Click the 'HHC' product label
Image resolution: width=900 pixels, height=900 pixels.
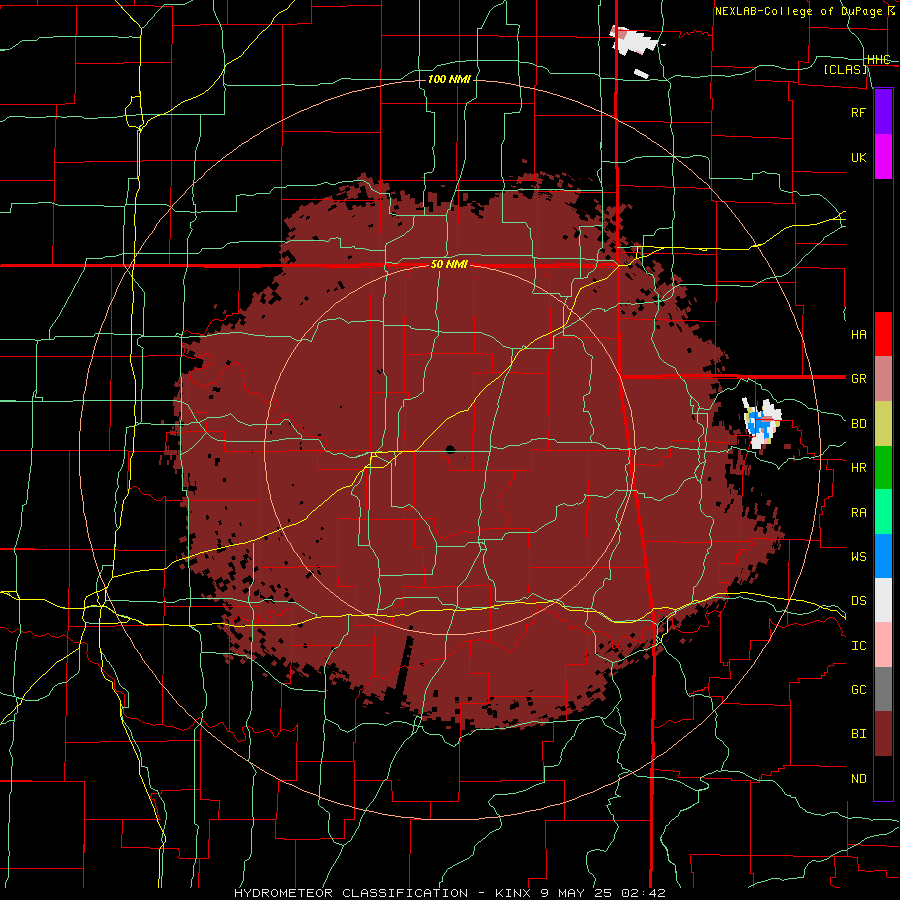[878, 60]
